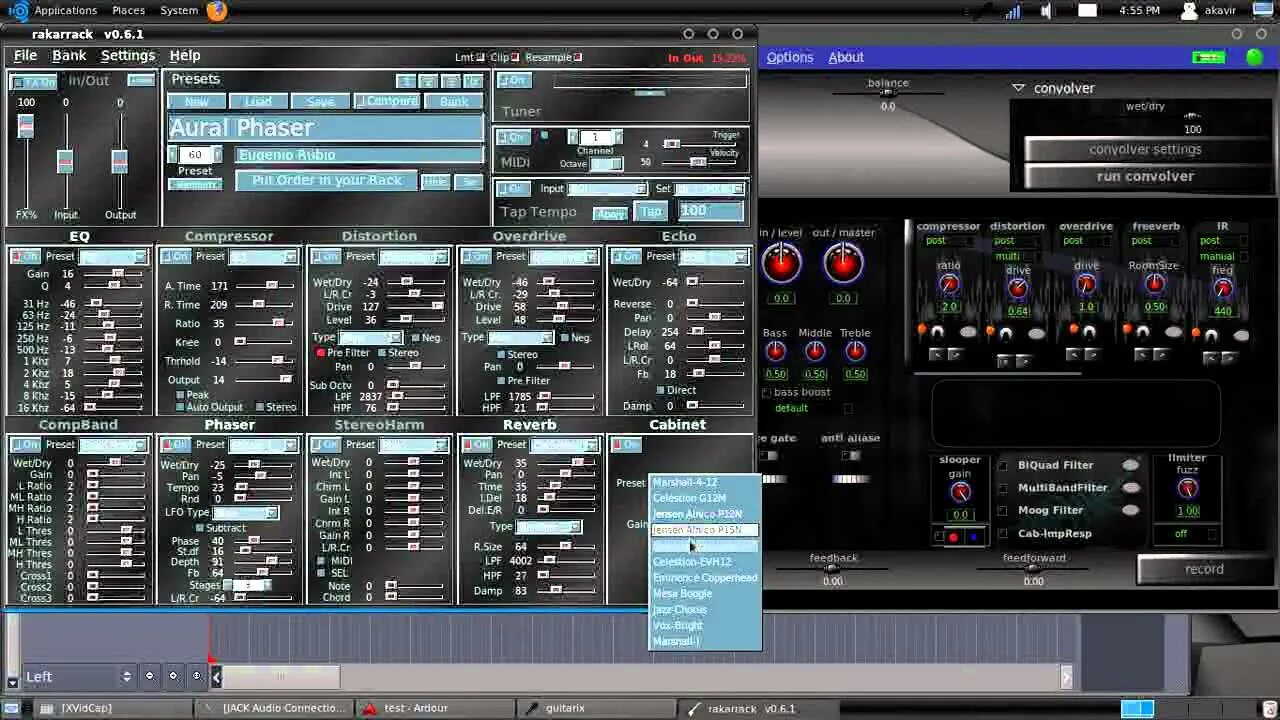Toggle the Phaser On switch
This screenshot has width=1280, height=720.
176,444
